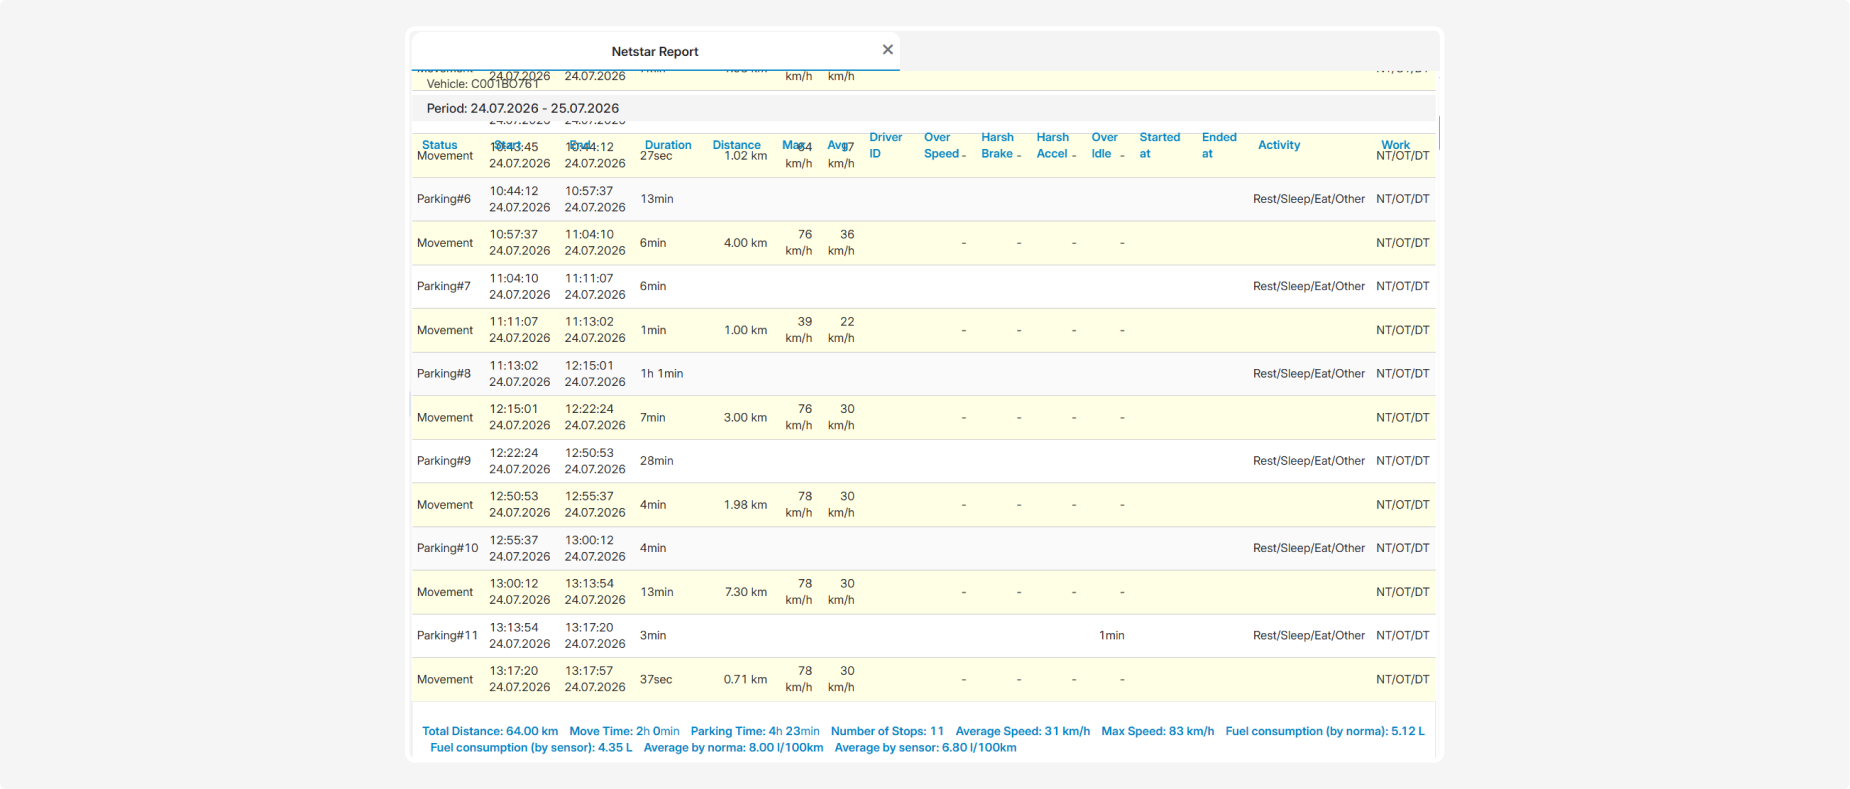Select the Parking#10 status cell
This screenshot has height=789, width=1850.
pyautogui.click(x=447, y=548)
